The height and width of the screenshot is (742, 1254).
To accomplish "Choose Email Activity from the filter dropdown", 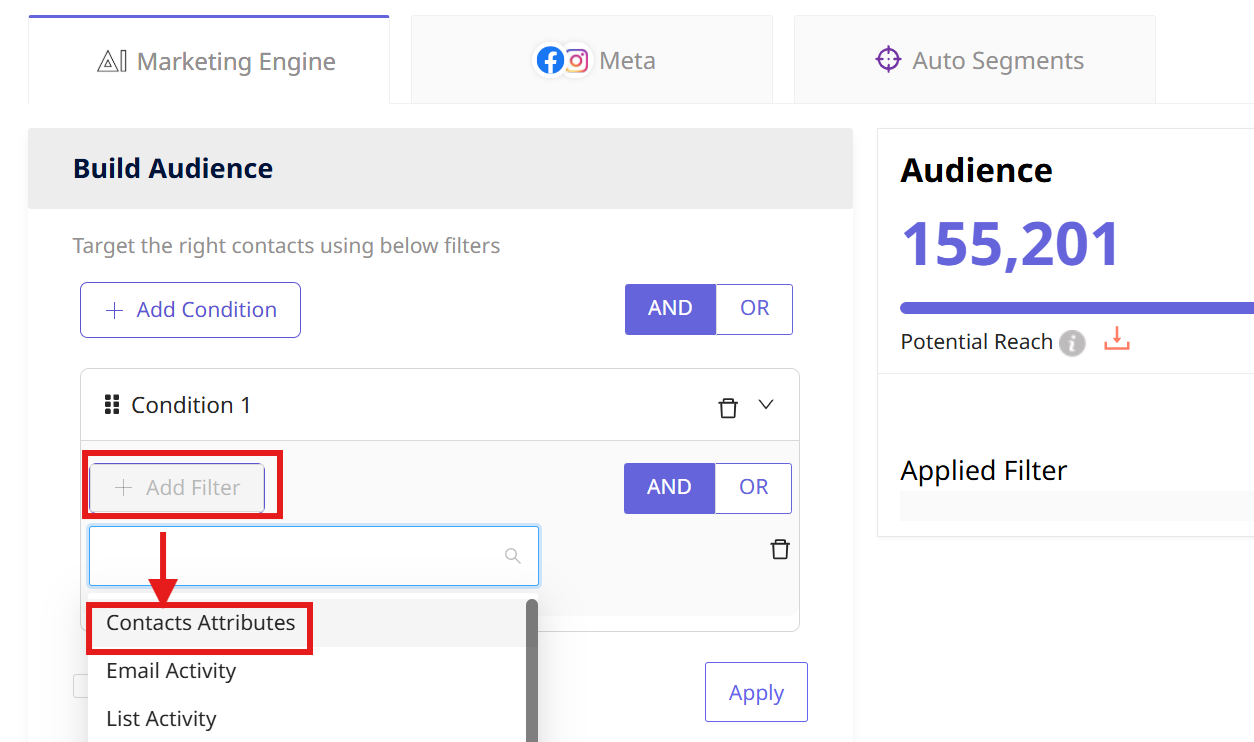I will [171, 671].
